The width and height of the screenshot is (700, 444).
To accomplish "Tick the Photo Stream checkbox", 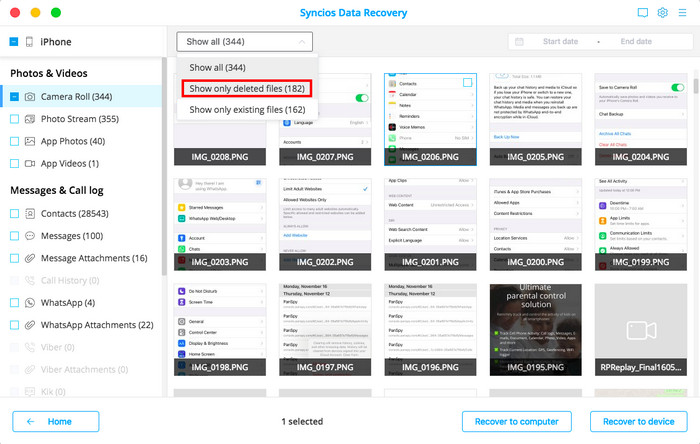I will tap(14, 119).
